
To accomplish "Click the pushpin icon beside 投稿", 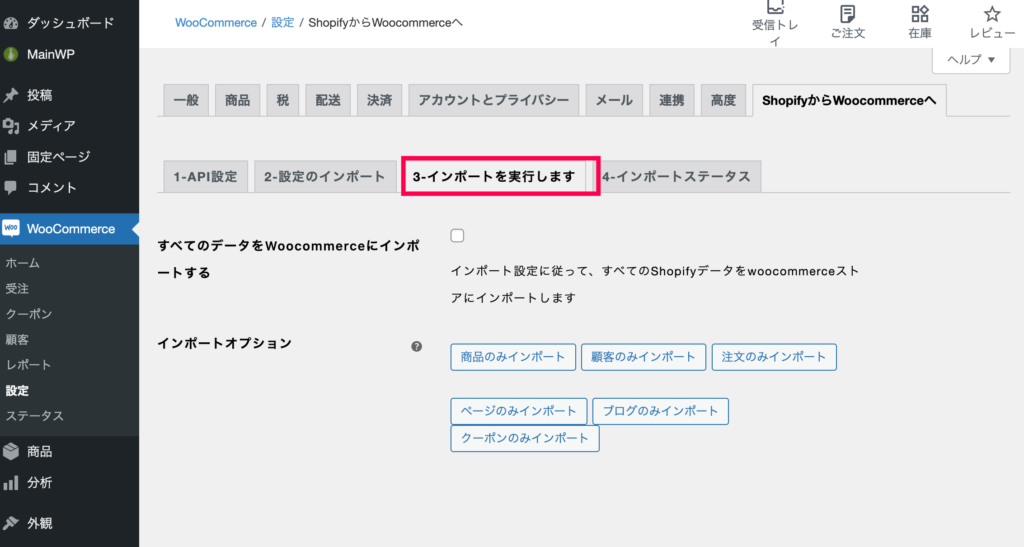I will (x=10, y=95).
